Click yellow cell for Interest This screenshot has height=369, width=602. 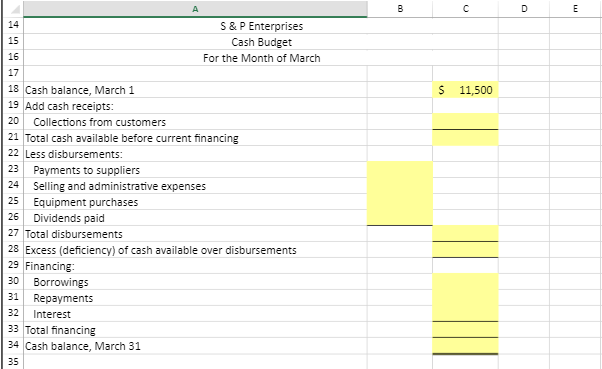point(465,314)
